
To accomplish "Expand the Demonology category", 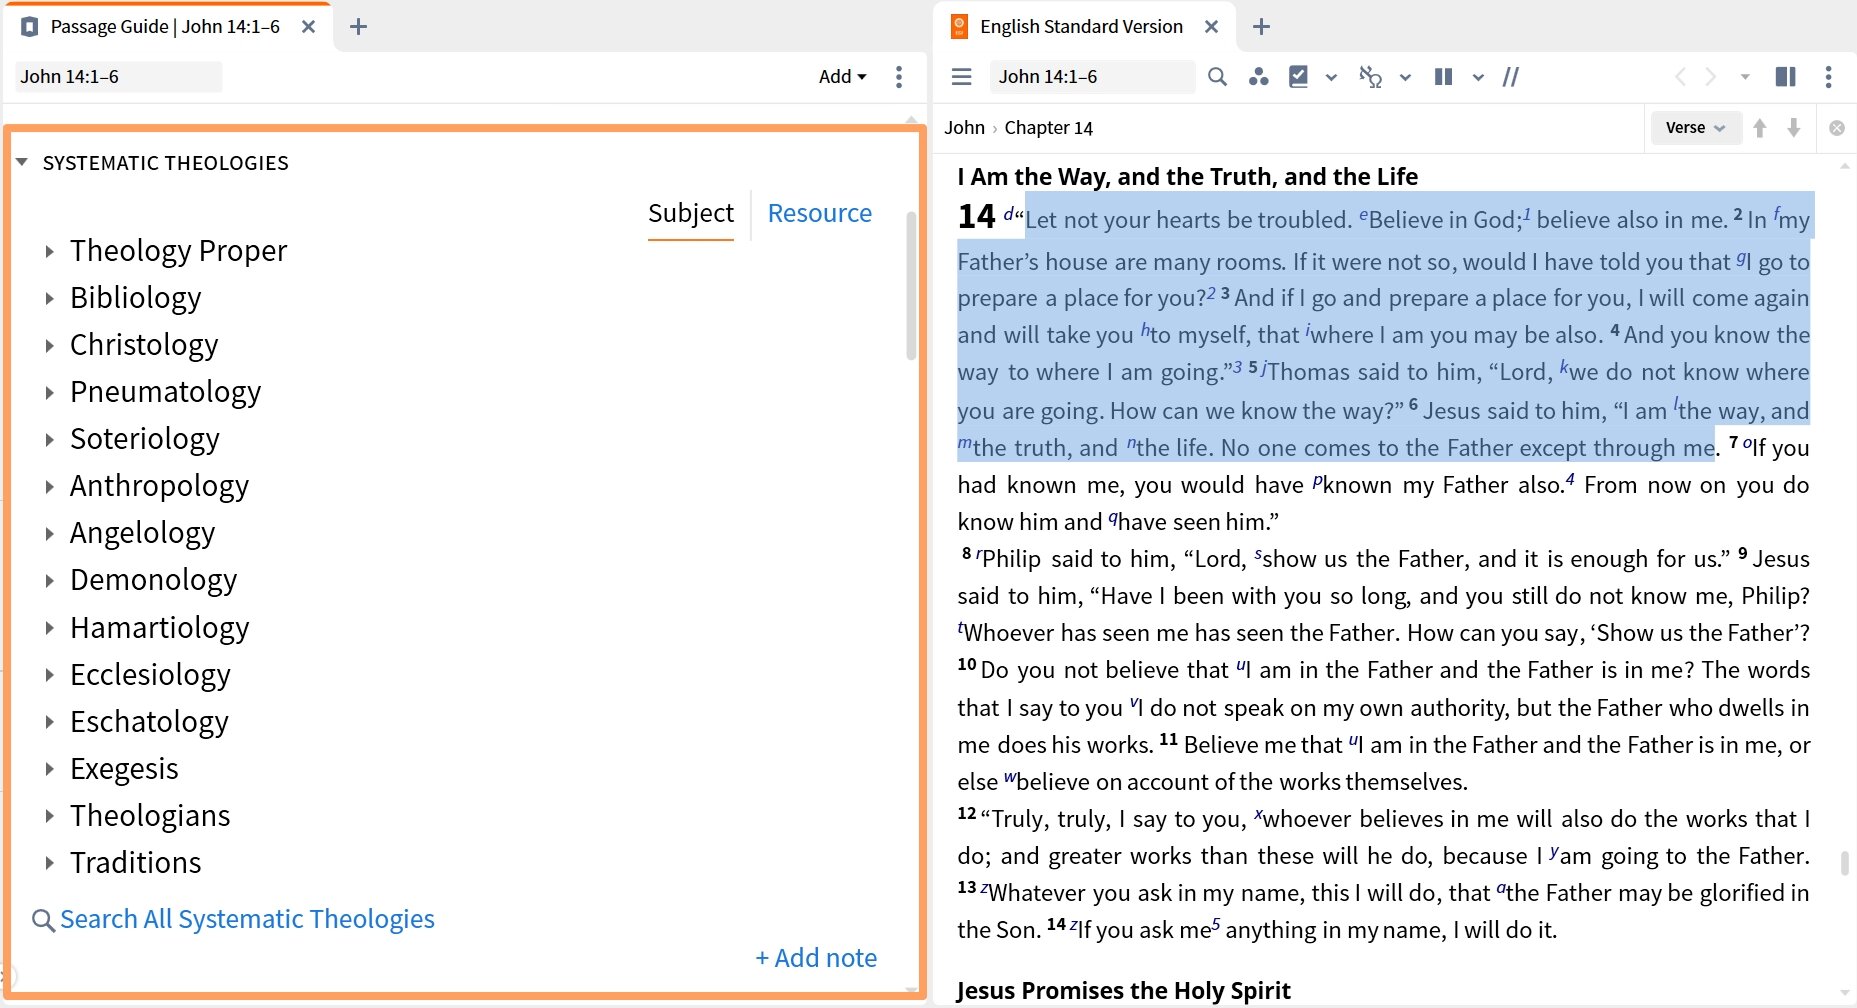I will coord(49,580).
